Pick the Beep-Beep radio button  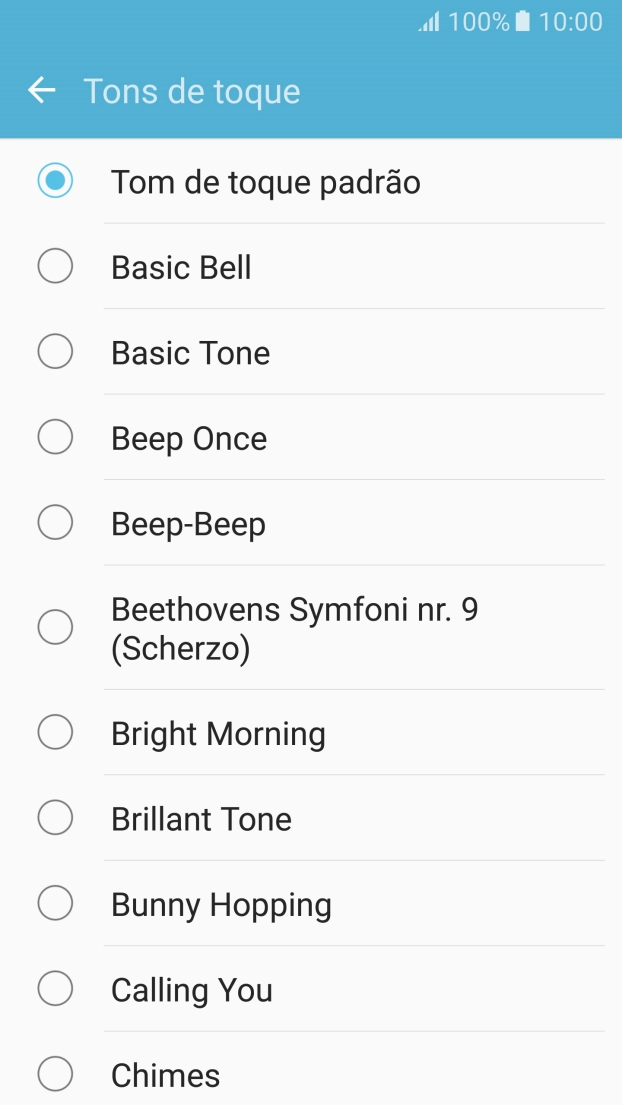(x=55, y=523)
